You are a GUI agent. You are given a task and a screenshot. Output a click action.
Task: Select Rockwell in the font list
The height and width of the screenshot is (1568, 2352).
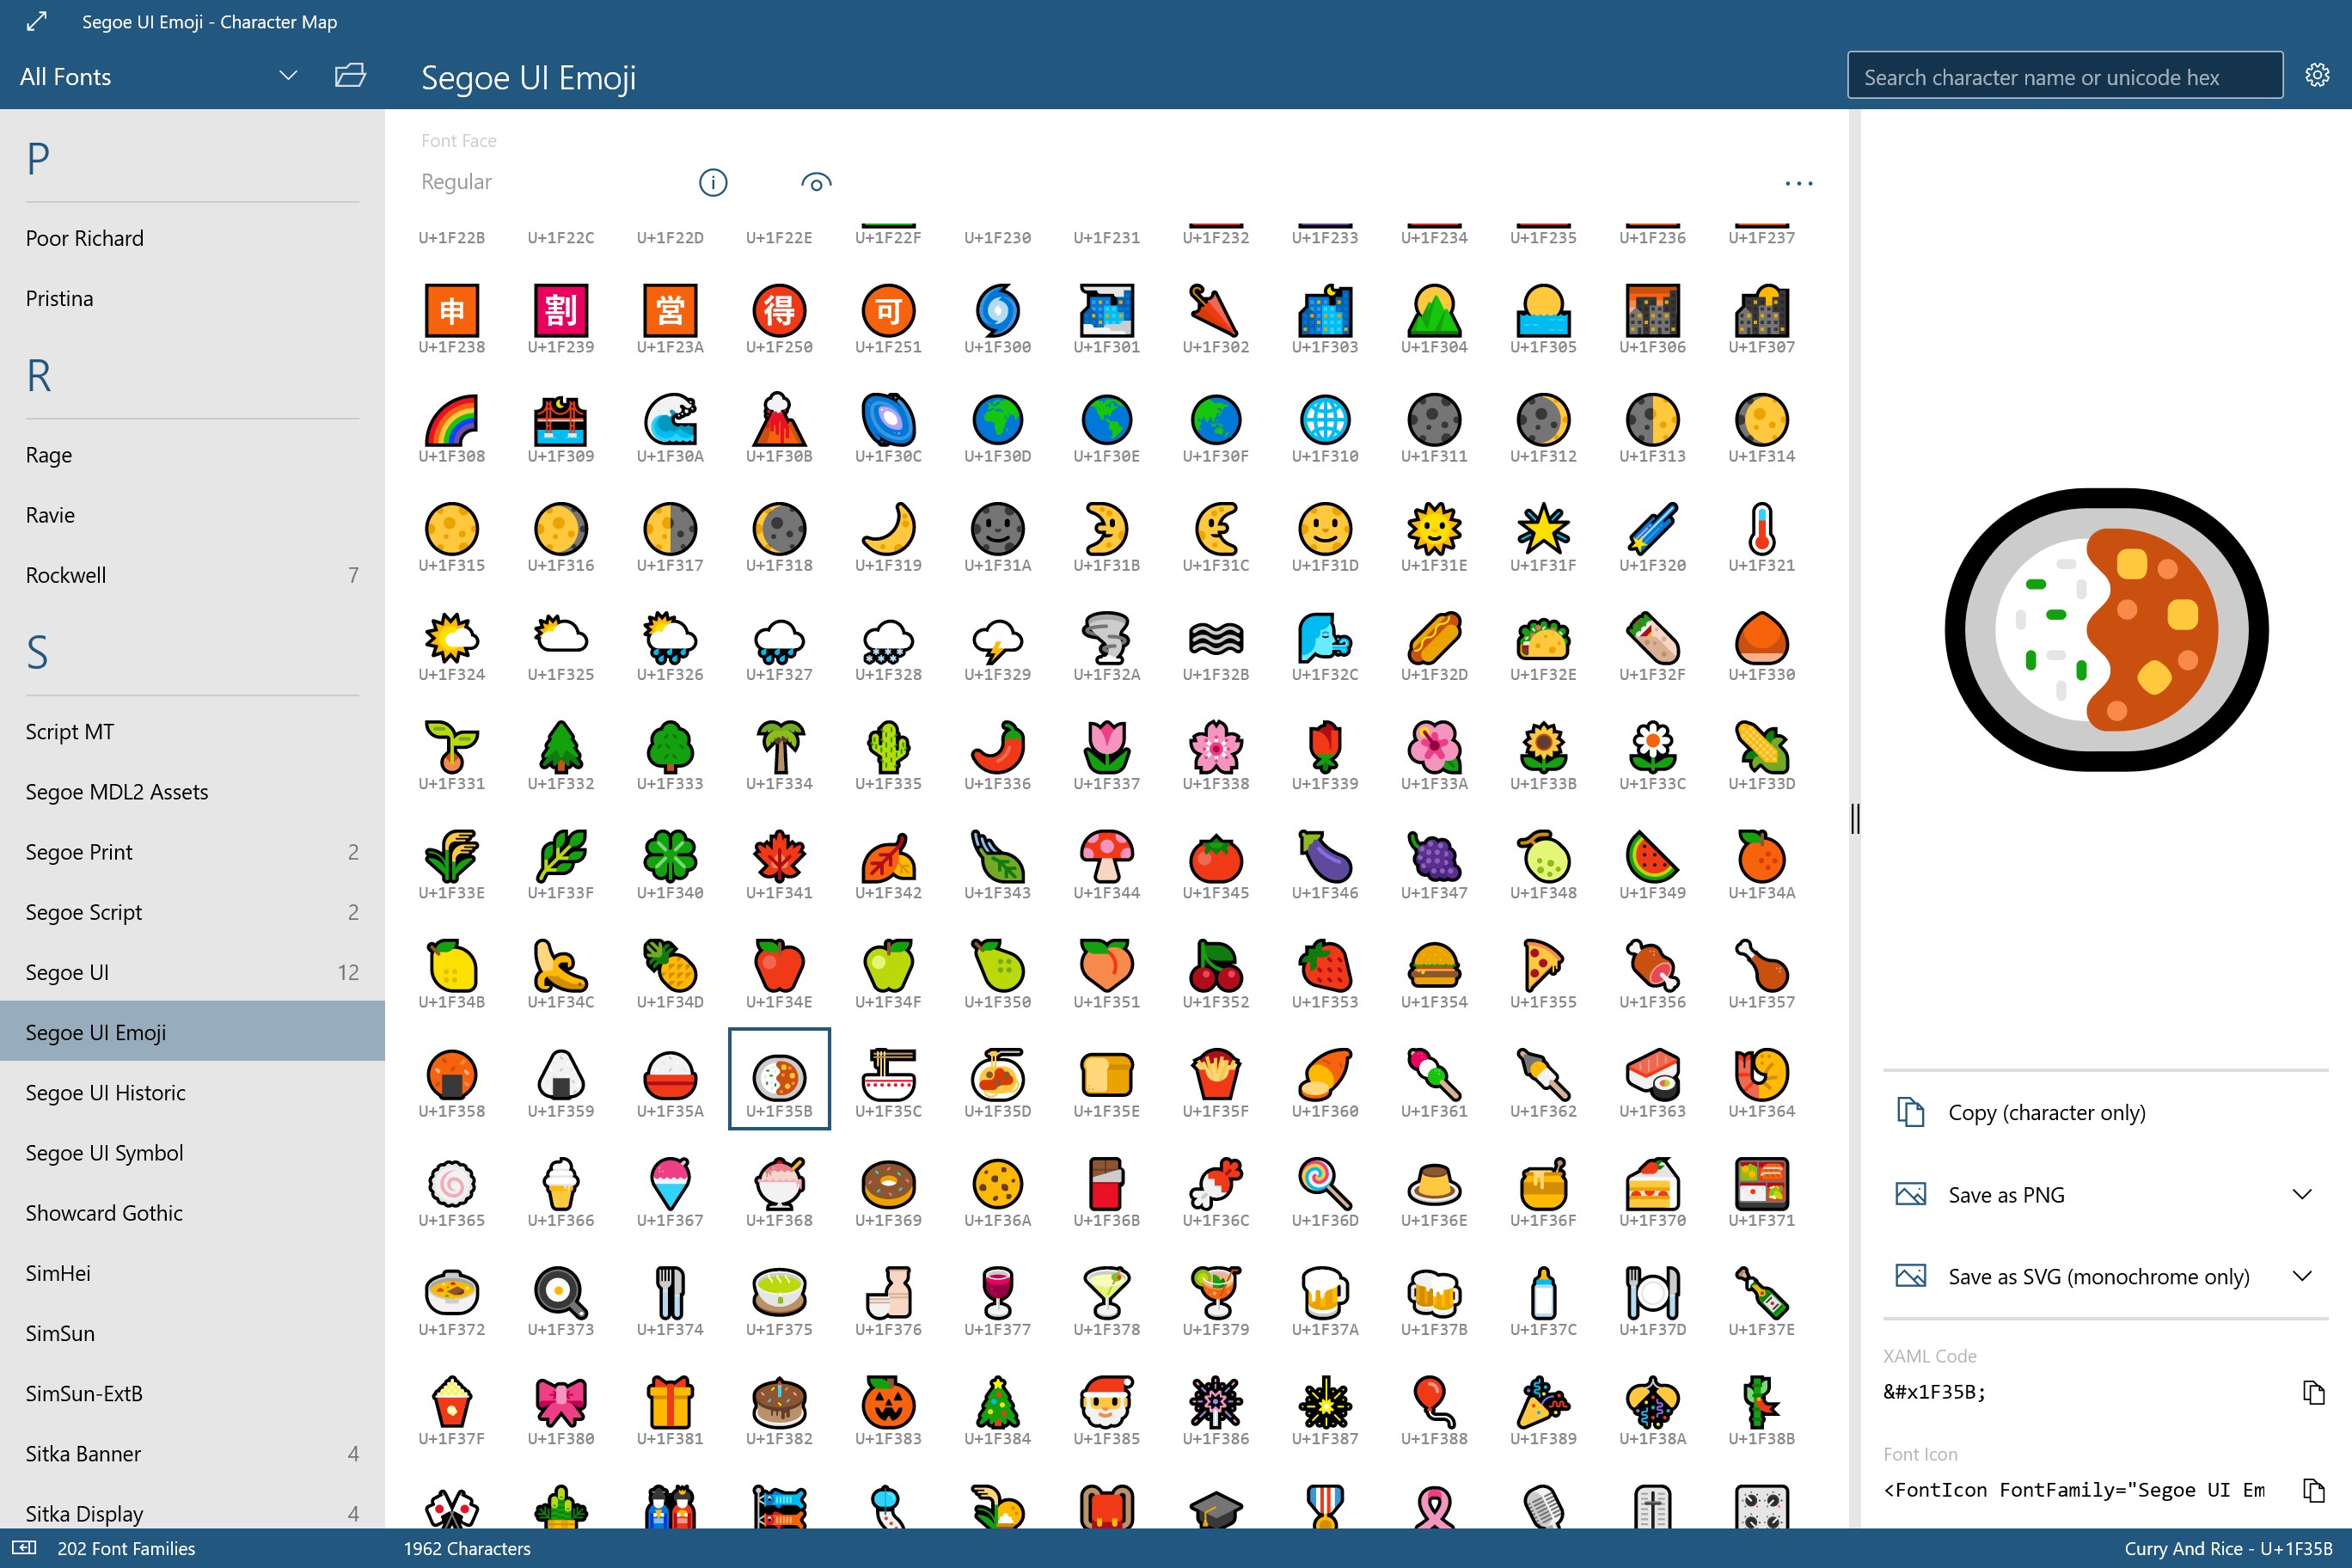pos(66,574)
